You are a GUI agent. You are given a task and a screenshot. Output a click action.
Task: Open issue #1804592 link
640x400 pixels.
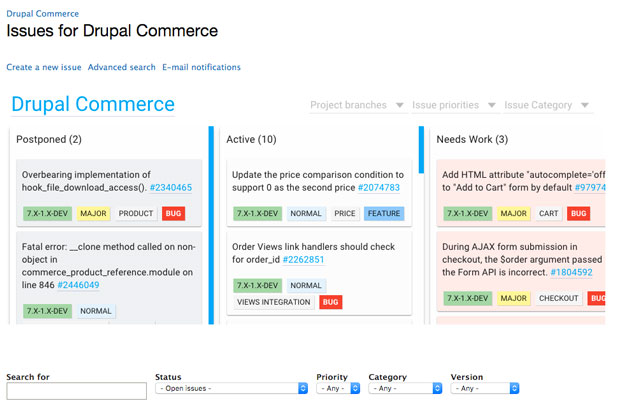coord(571,272)
